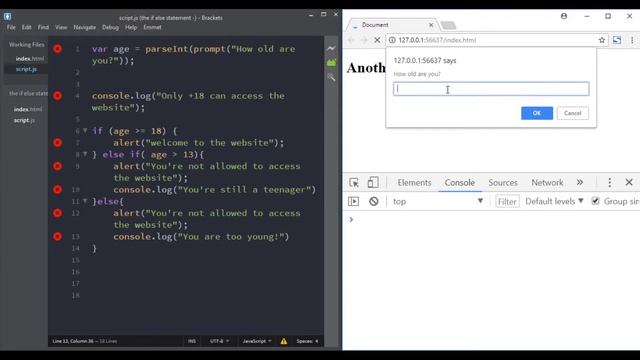This screenshot has width=640, height=360.
Task: Click the Chrome forward arrow
Action: tap(364, 40)
